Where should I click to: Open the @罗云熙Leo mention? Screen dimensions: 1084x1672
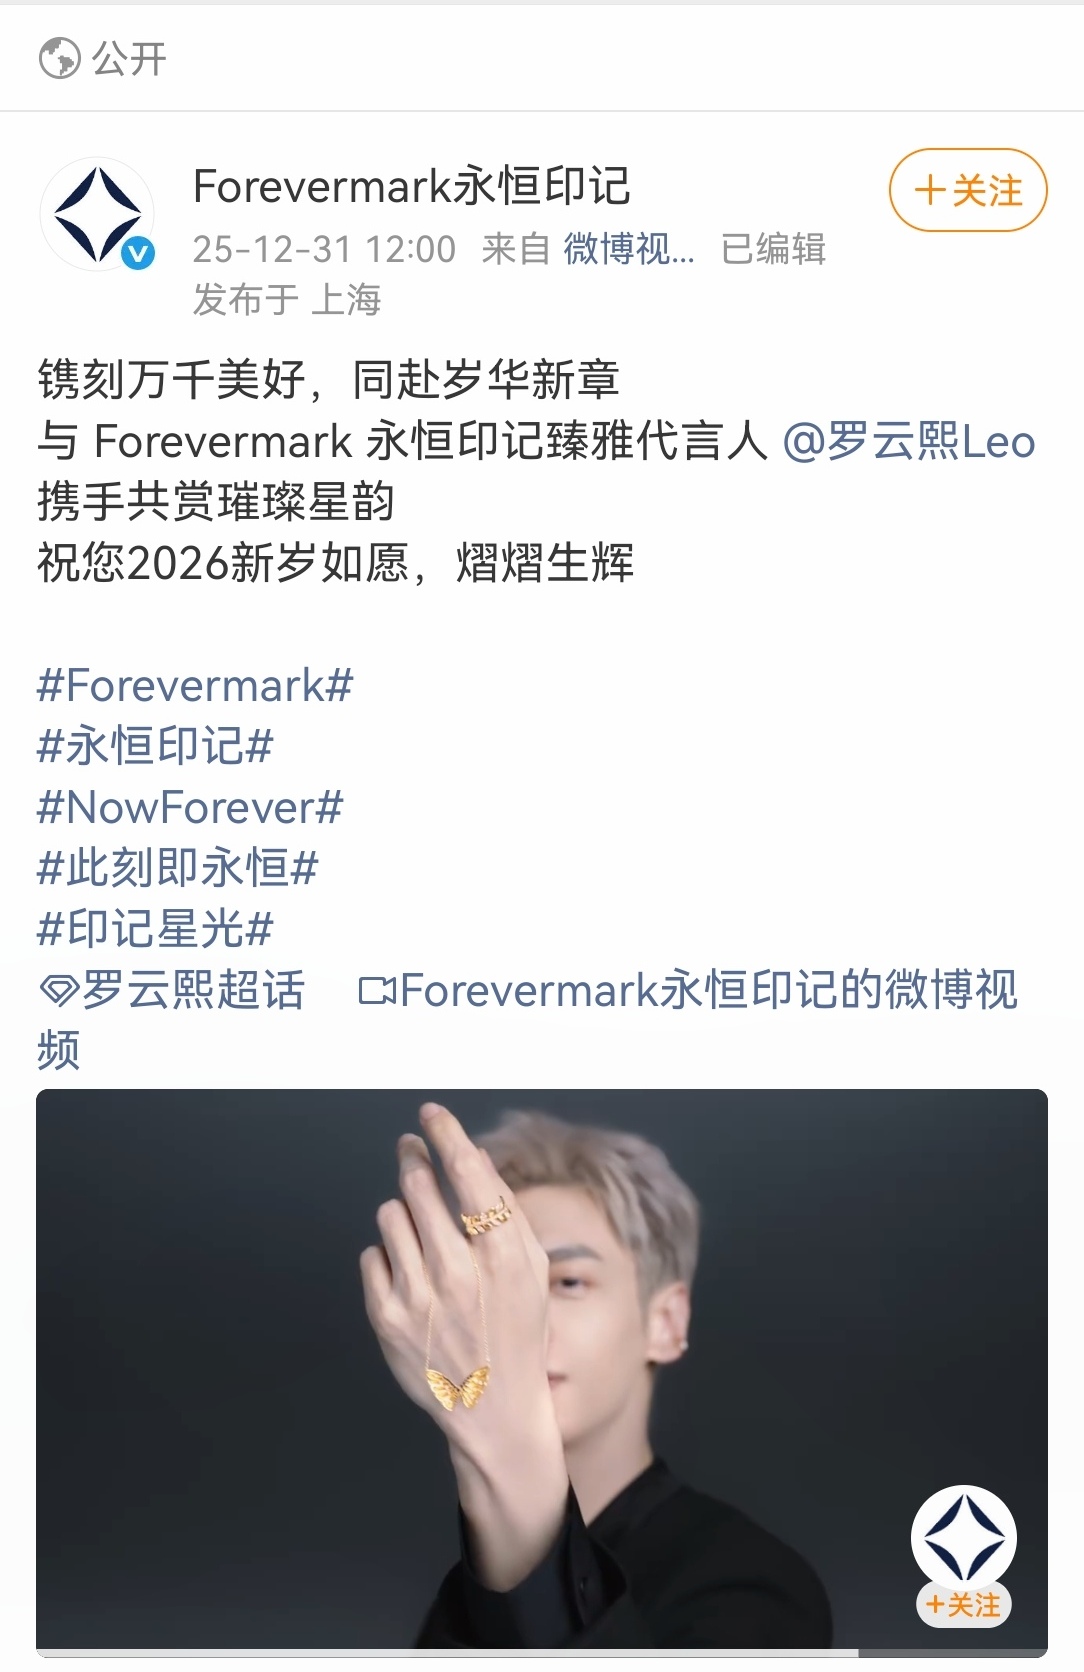click(908, 441)
